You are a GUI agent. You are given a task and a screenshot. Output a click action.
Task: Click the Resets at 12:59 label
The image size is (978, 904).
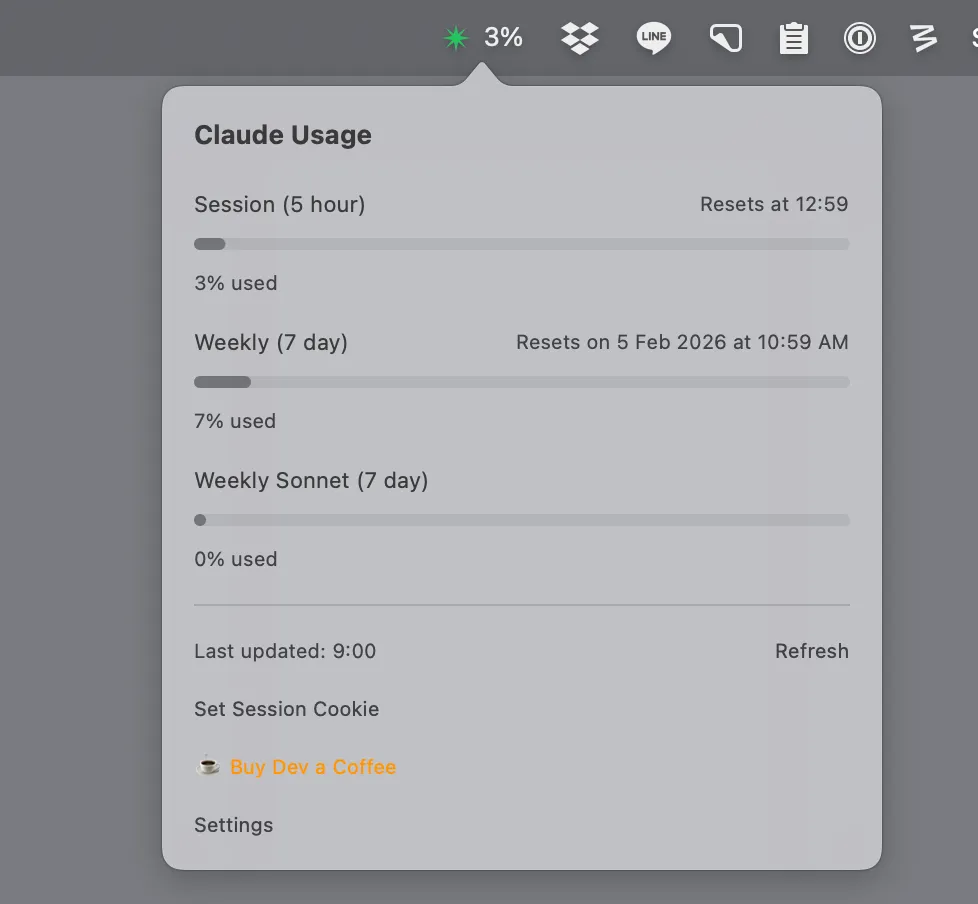pyautogui.click(x=773, y=204)
